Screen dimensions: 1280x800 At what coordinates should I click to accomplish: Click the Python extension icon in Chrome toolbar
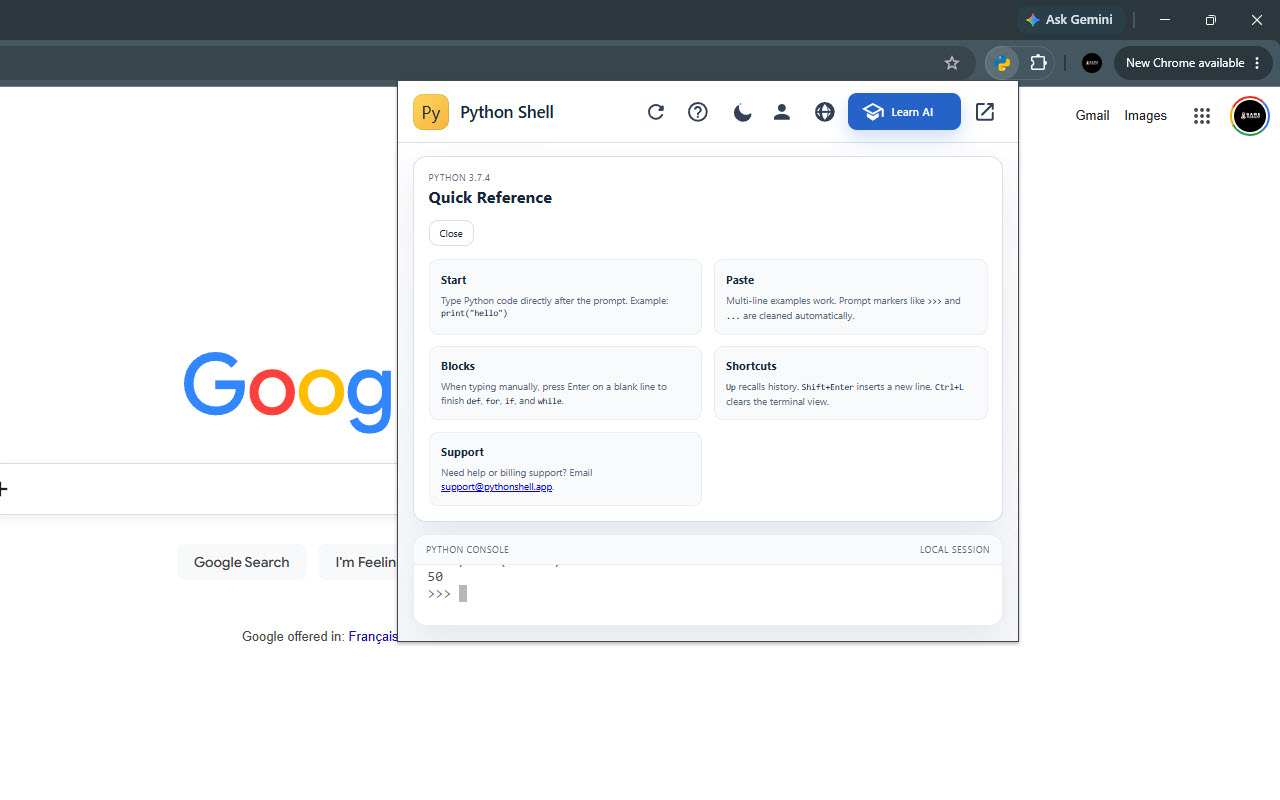1002,63
